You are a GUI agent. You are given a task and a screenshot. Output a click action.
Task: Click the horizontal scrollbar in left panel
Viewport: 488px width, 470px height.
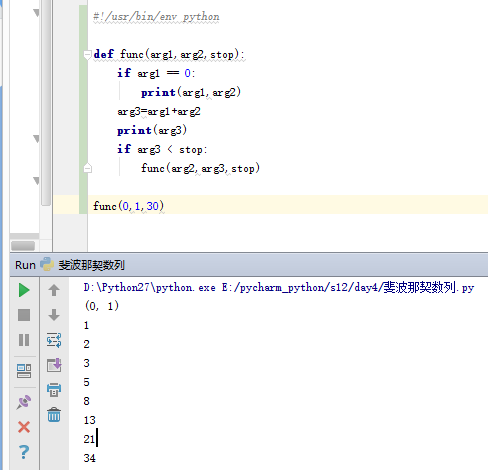[x=23, y=246]
